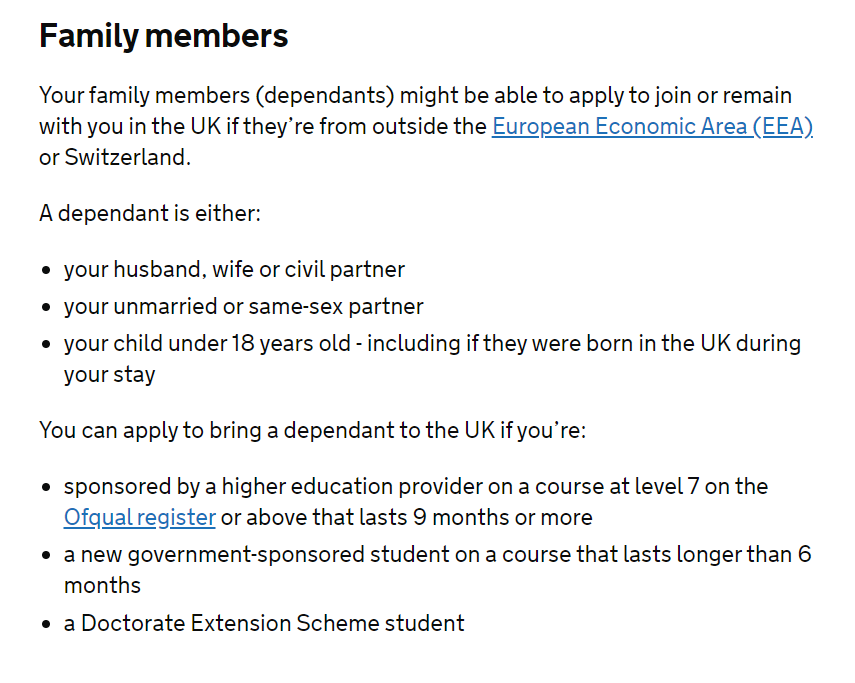Viewport: 855px width, 683px height.
Task: Click 'or above that lasts 9 months or more'
Action: (x=406, y=518)
